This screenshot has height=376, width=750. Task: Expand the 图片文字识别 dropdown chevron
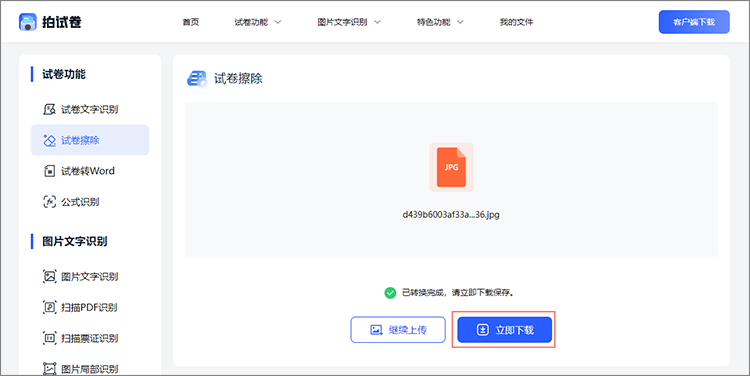pyautogui.click(x=377, y=22)
